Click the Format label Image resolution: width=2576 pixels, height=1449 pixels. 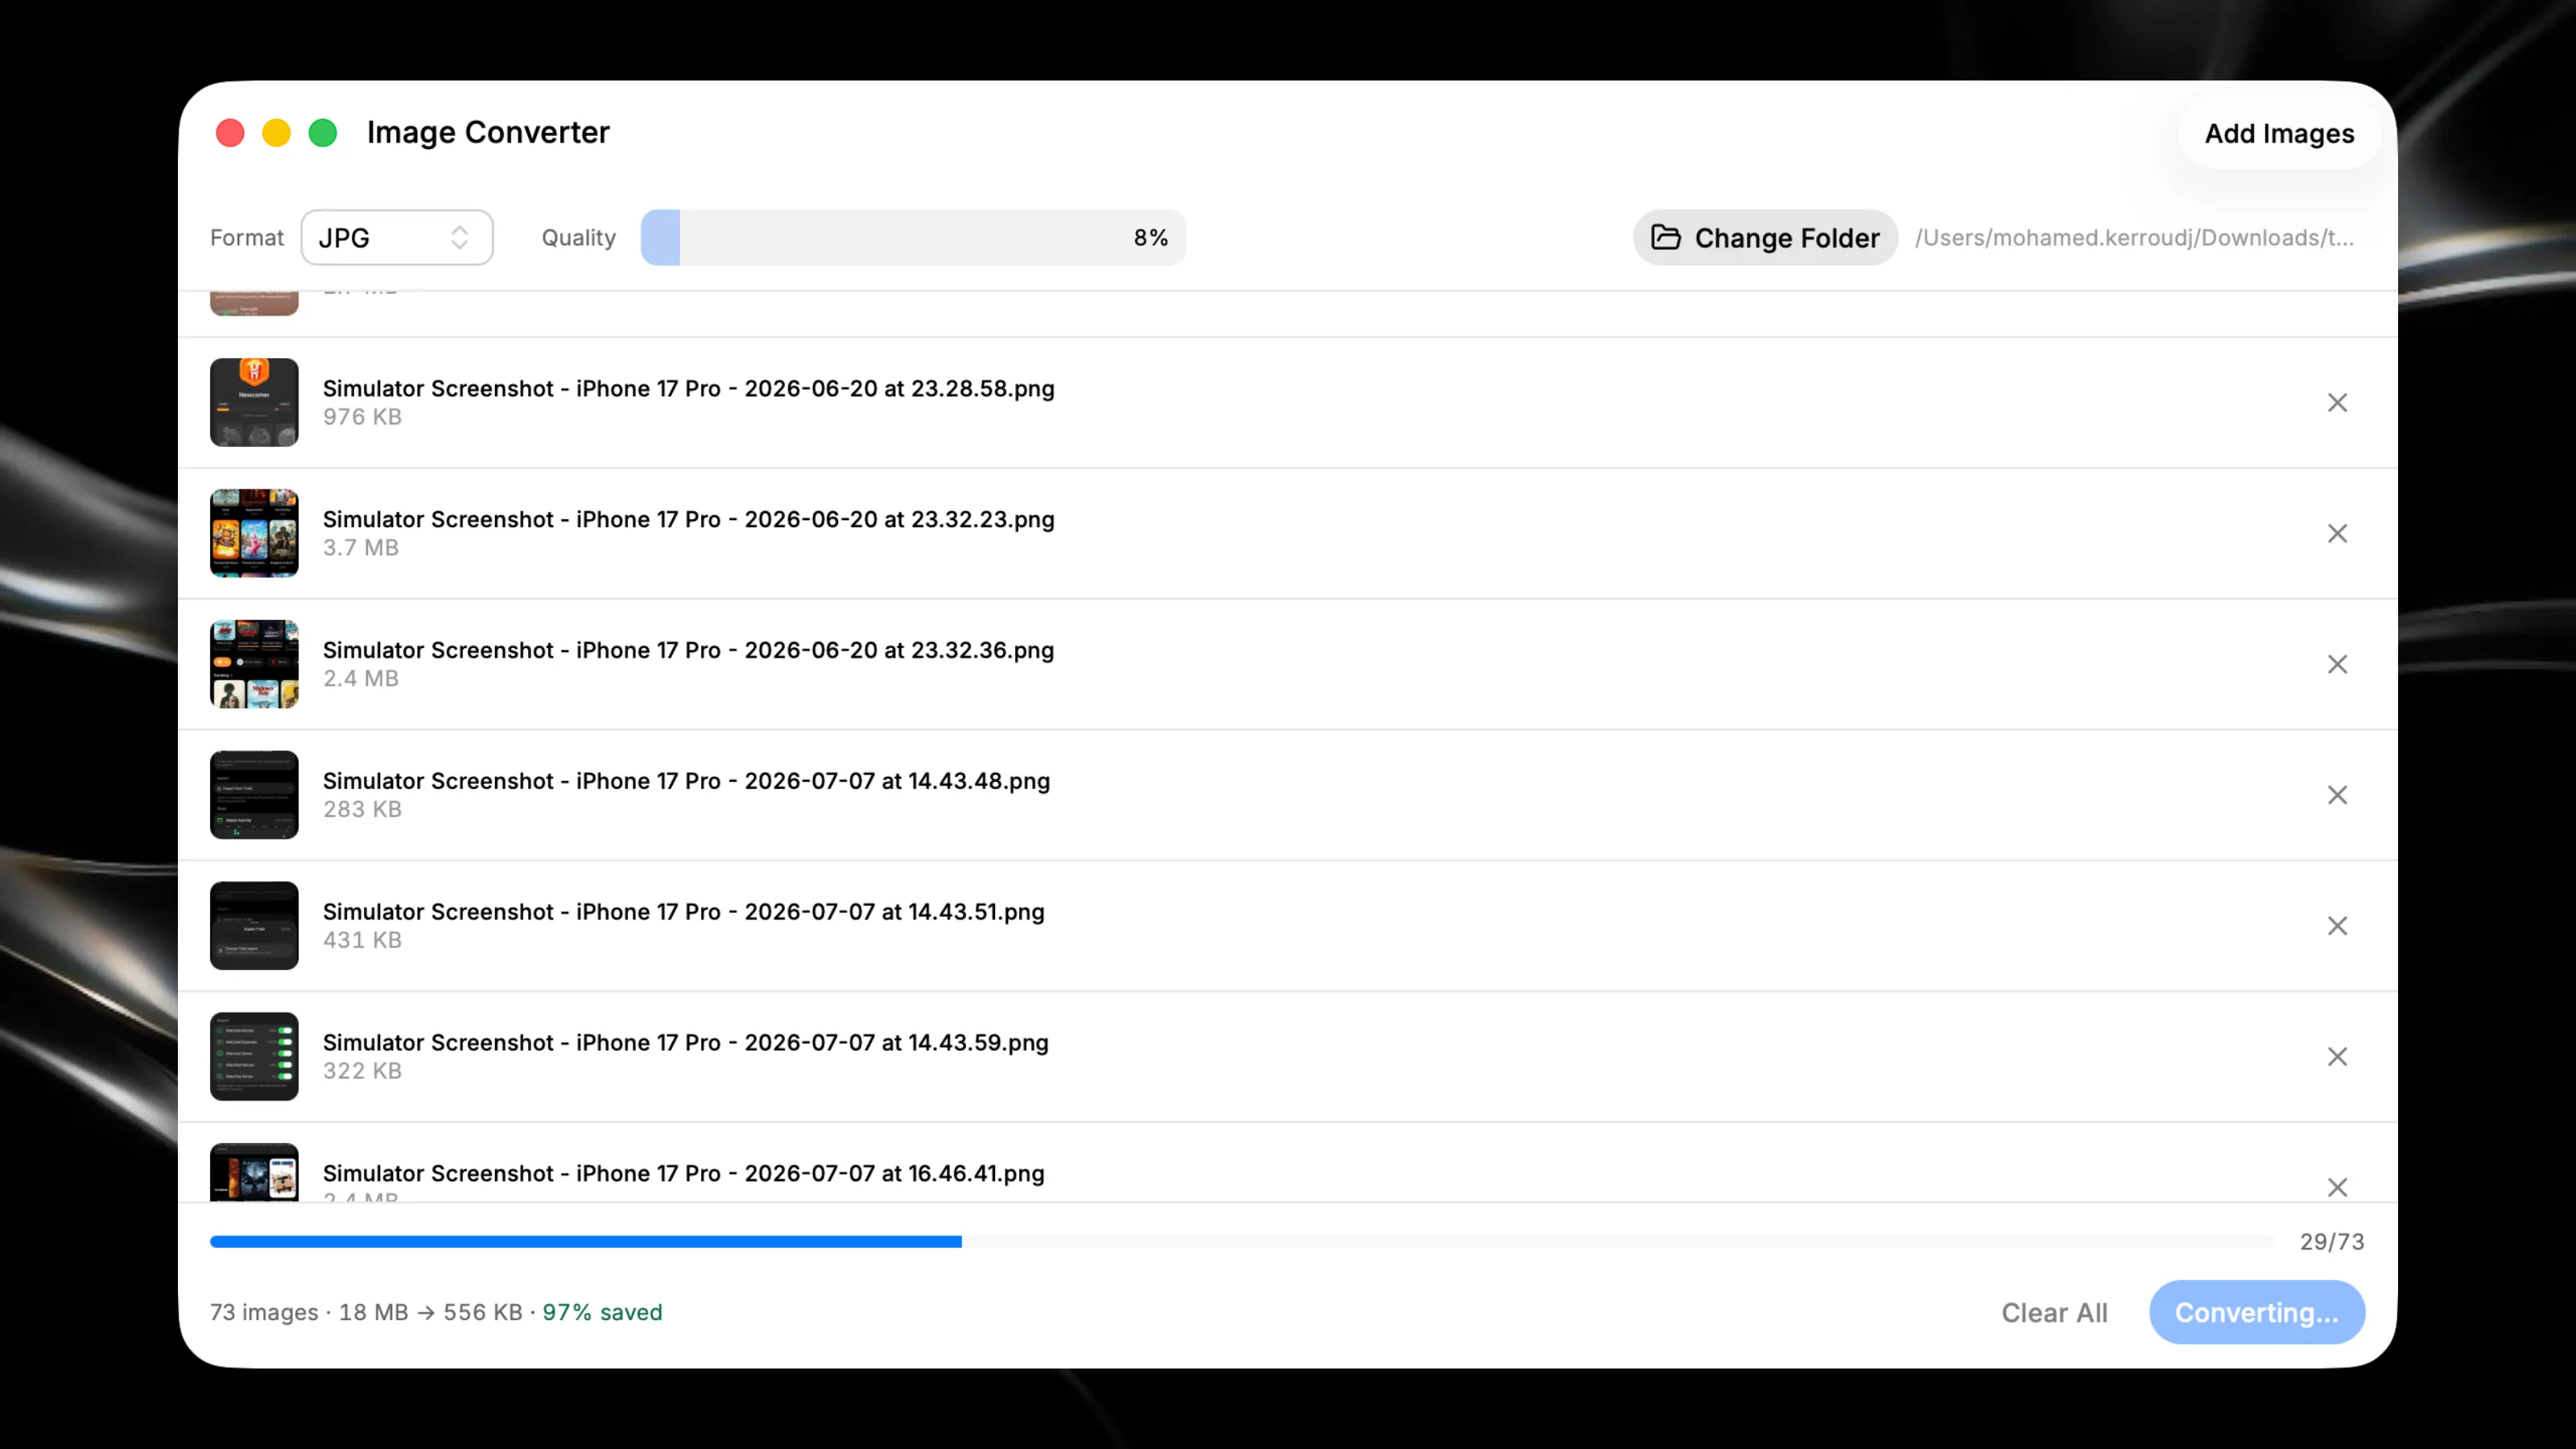[247, 237]
